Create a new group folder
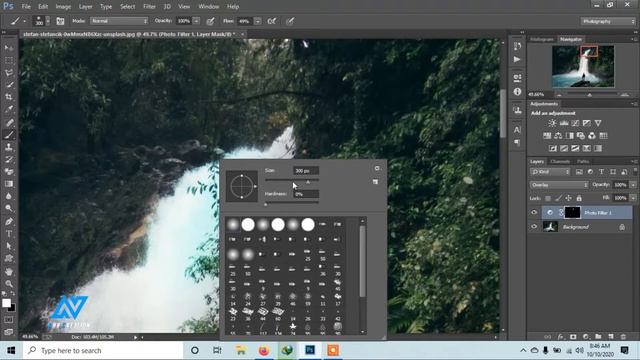 pyautogui.click(x=598, y=337)
